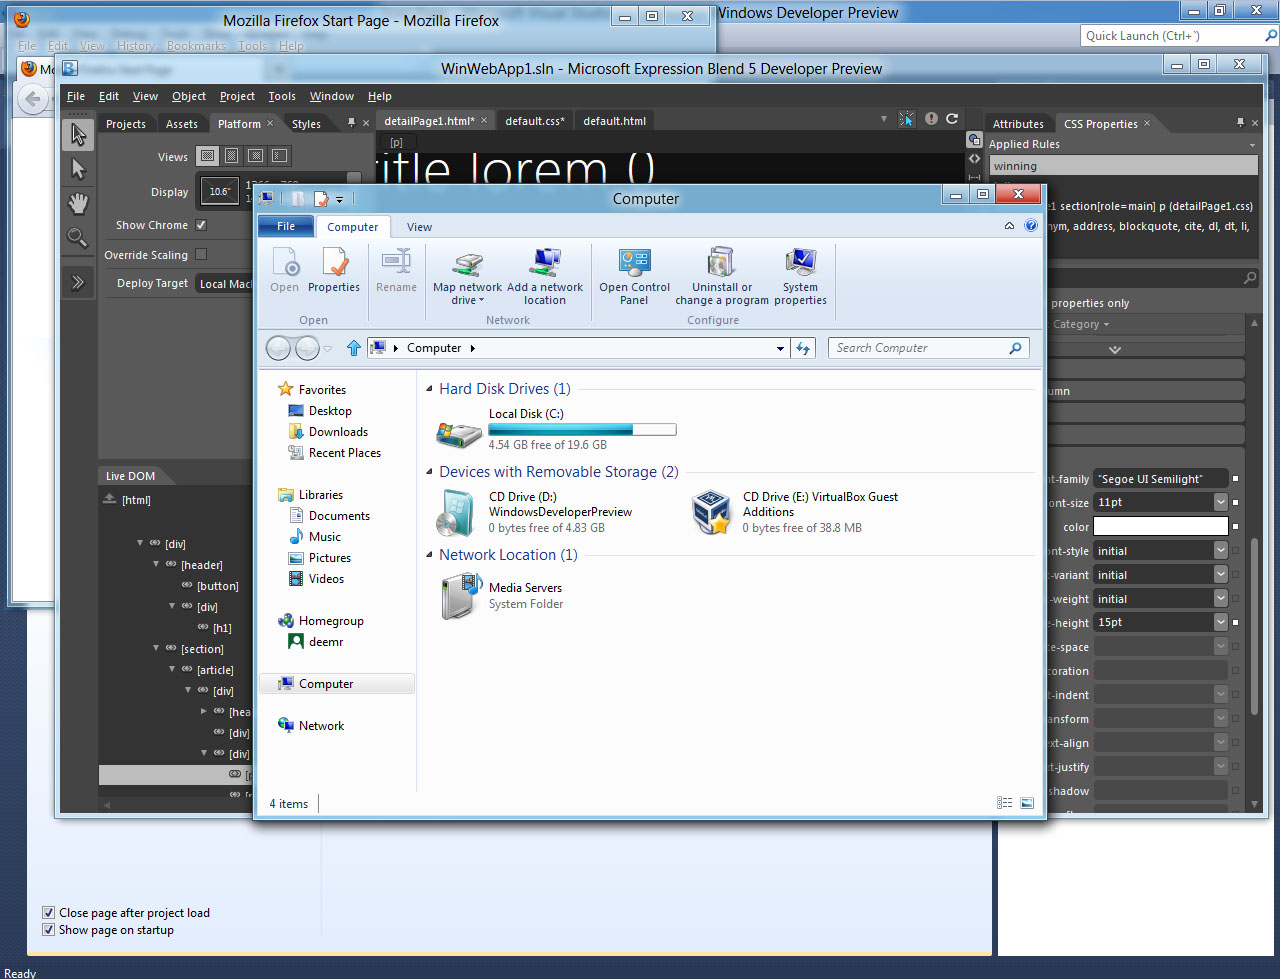1280x979 pixels.
Task: Click the Up arrow in Explorer address bar
Action: 353,348
